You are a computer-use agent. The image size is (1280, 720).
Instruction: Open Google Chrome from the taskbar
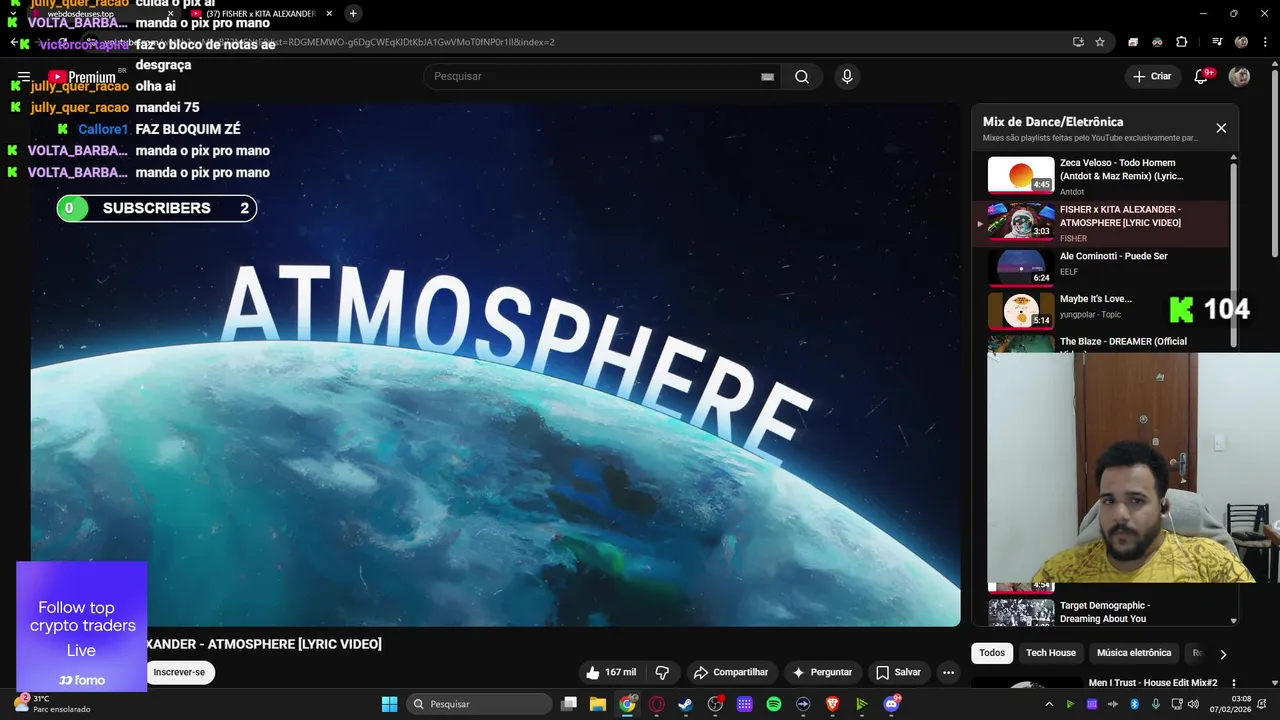pos(627,704)
